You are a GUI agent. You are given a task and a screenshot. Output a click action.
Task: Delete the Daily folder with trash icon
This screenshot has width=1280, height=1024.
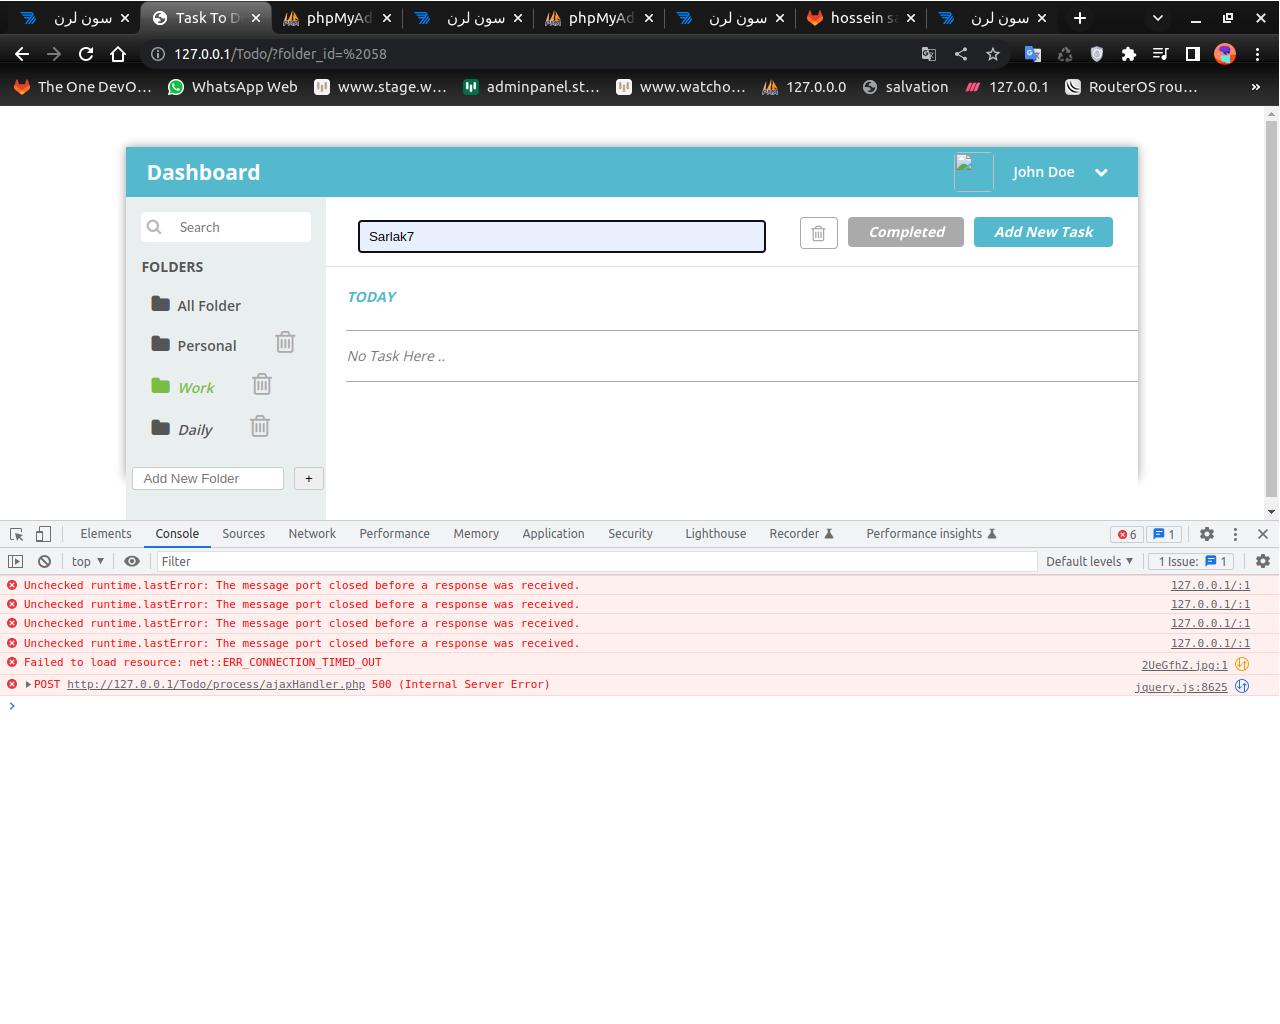tap(260, 427)
